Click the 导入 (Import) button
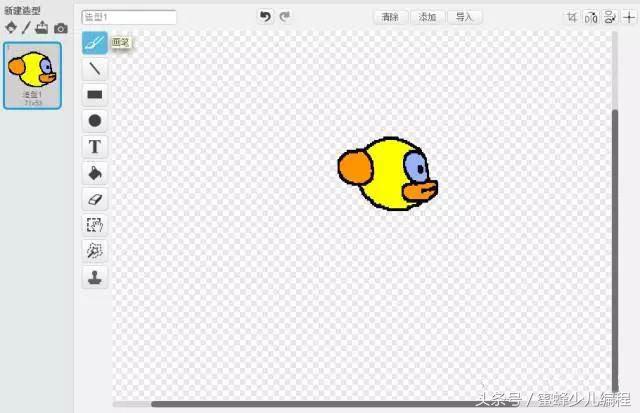The width and height of the screenshot is (640, 413). coord(464,17)
